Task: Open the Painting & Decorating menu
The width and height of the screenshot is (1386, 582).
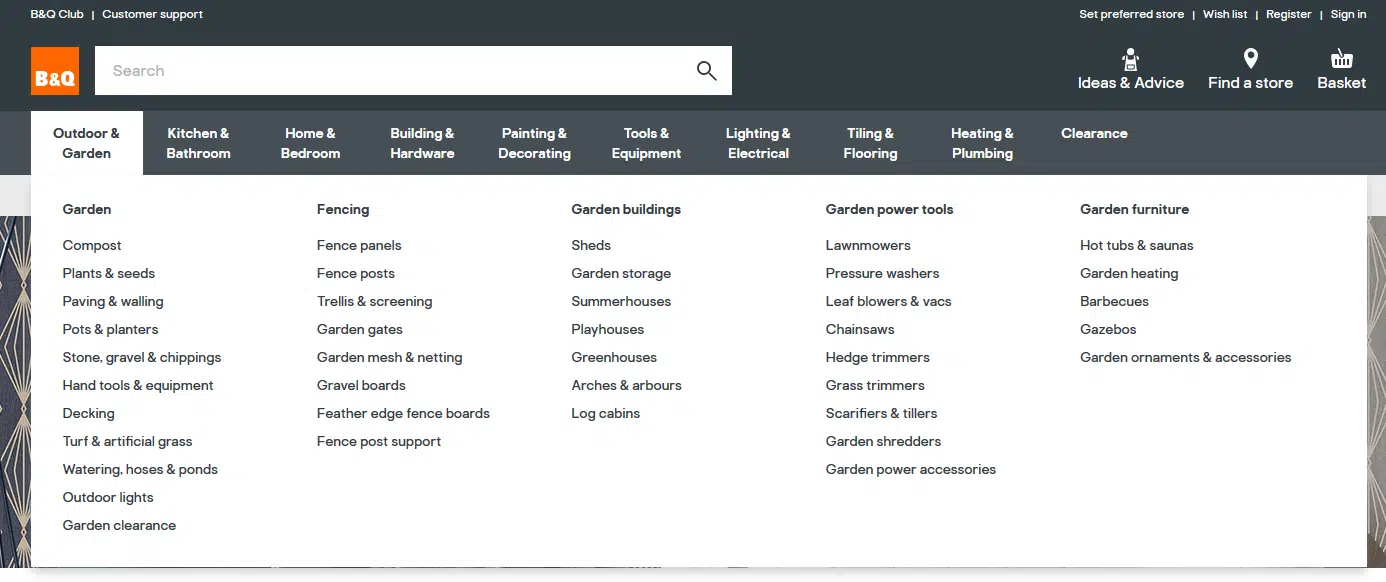Action: click(534, 143)
